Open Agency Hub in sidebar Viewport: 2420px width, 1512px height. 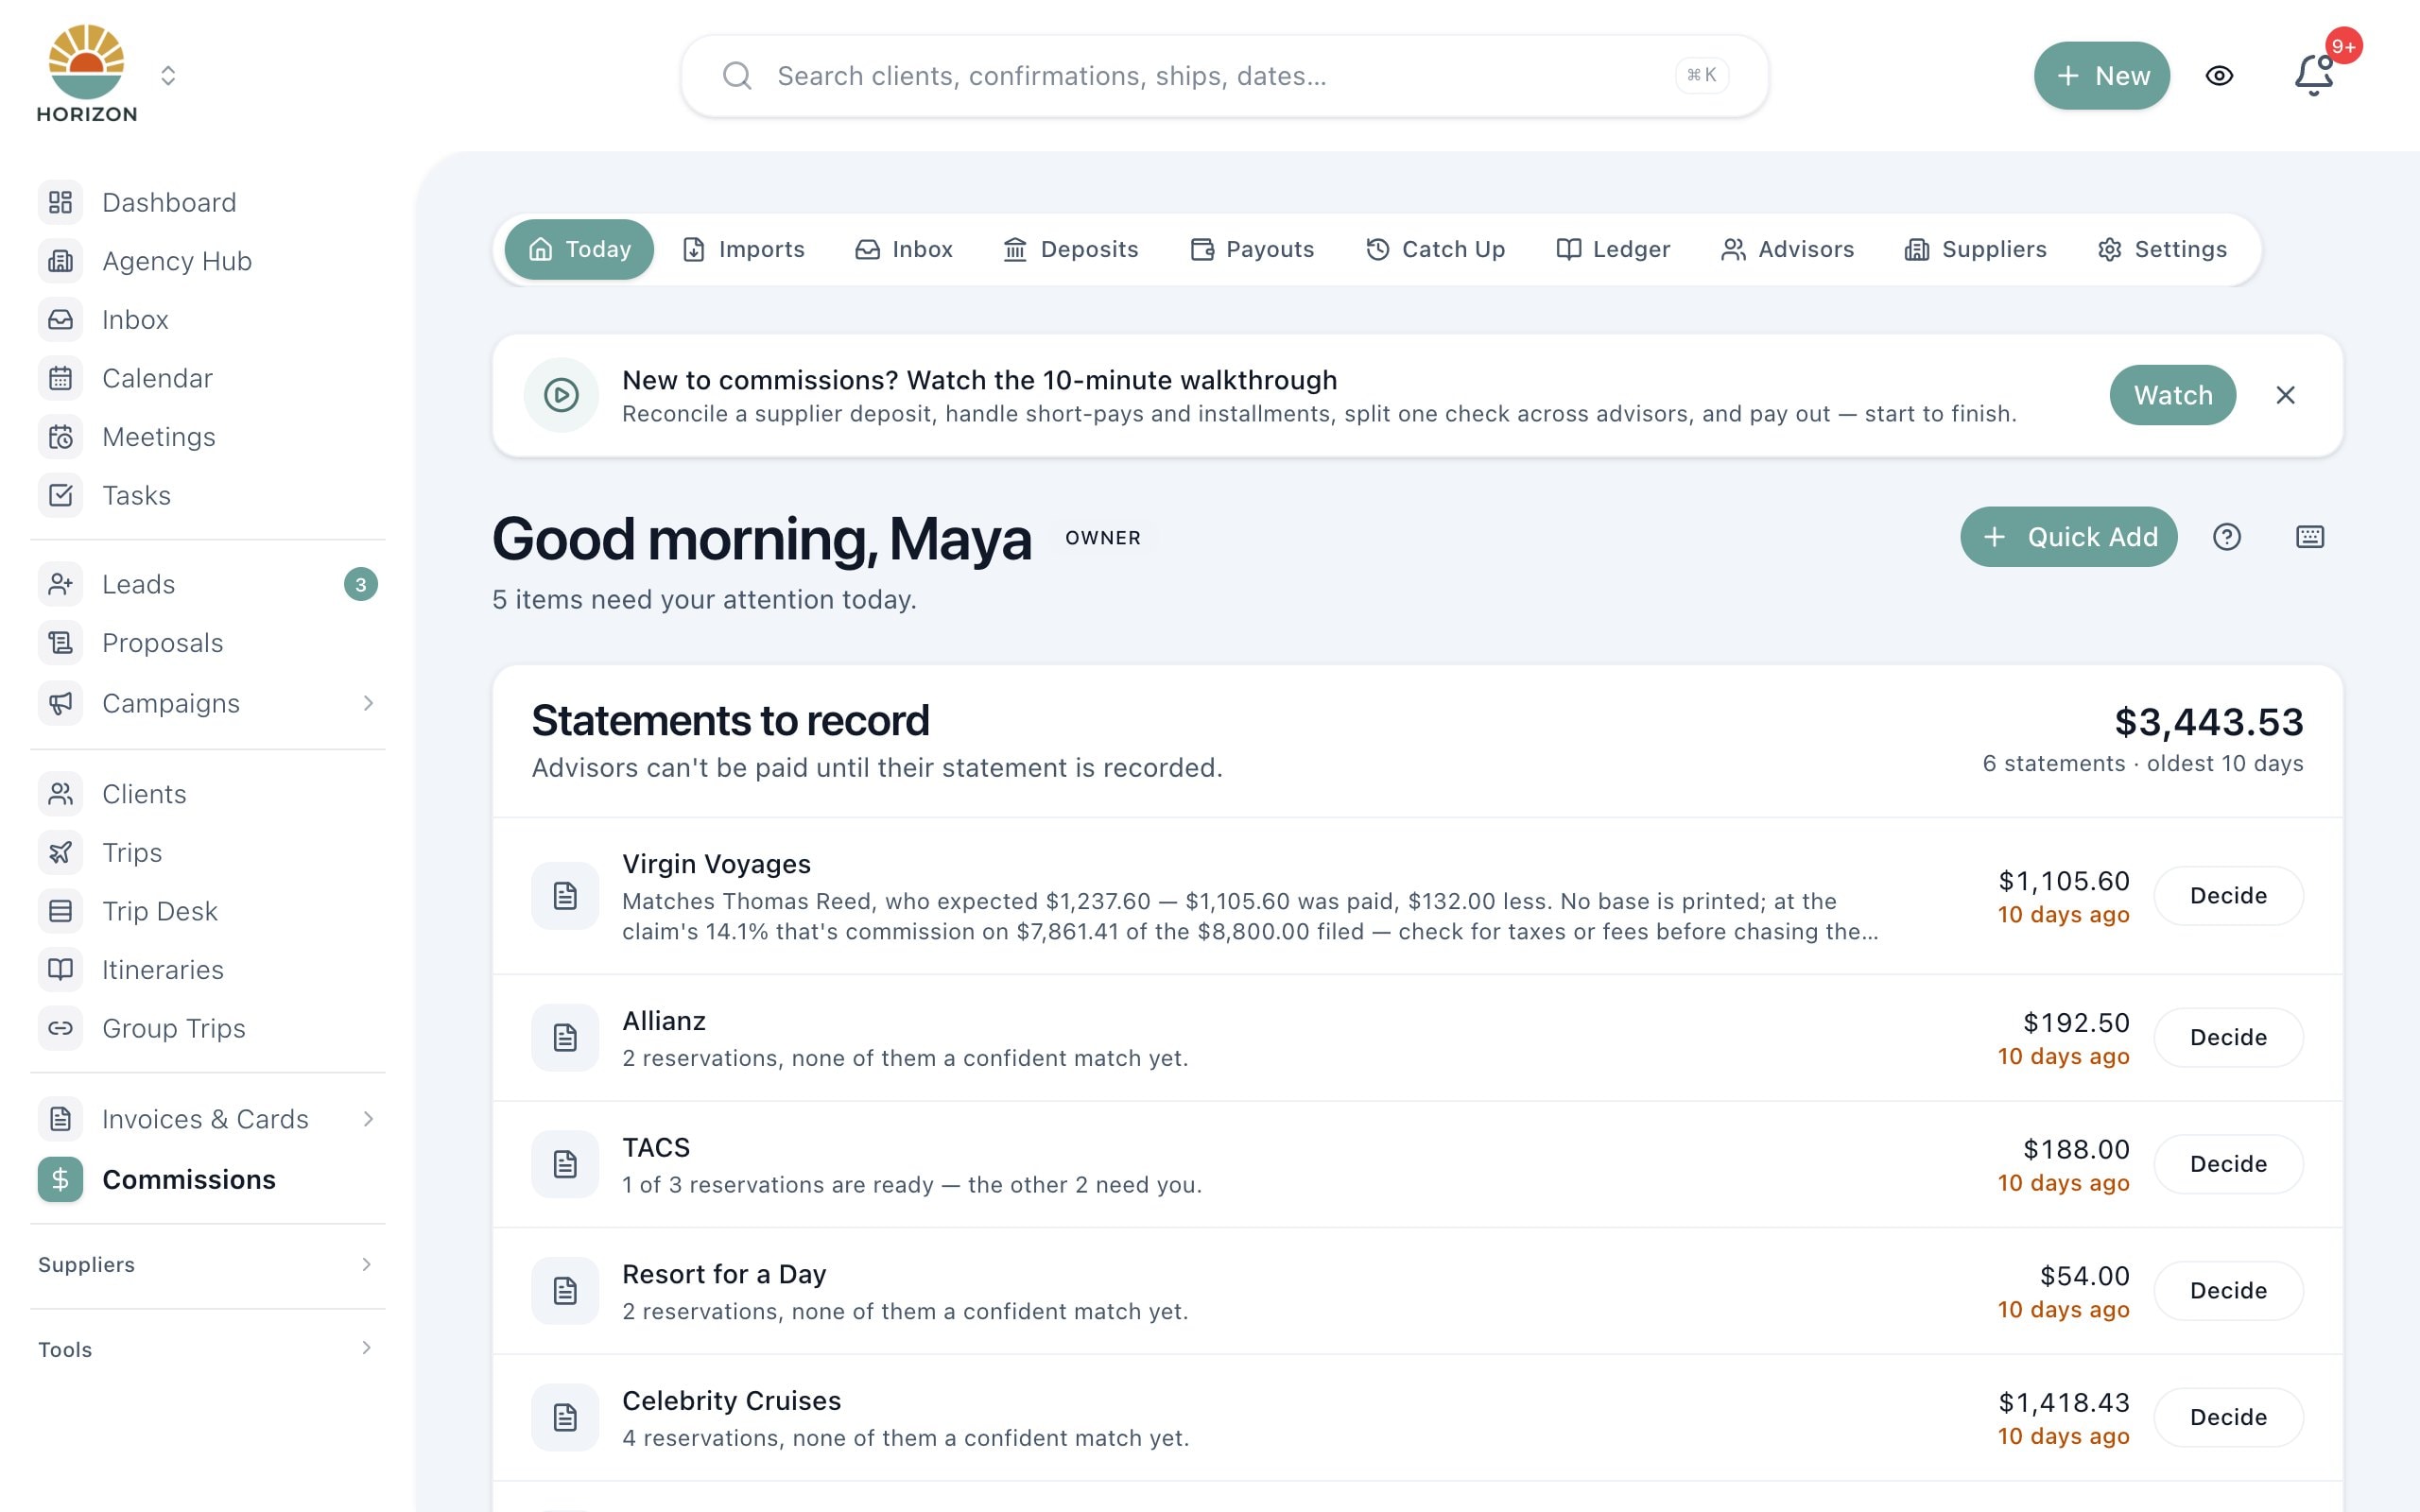[208, 261]
